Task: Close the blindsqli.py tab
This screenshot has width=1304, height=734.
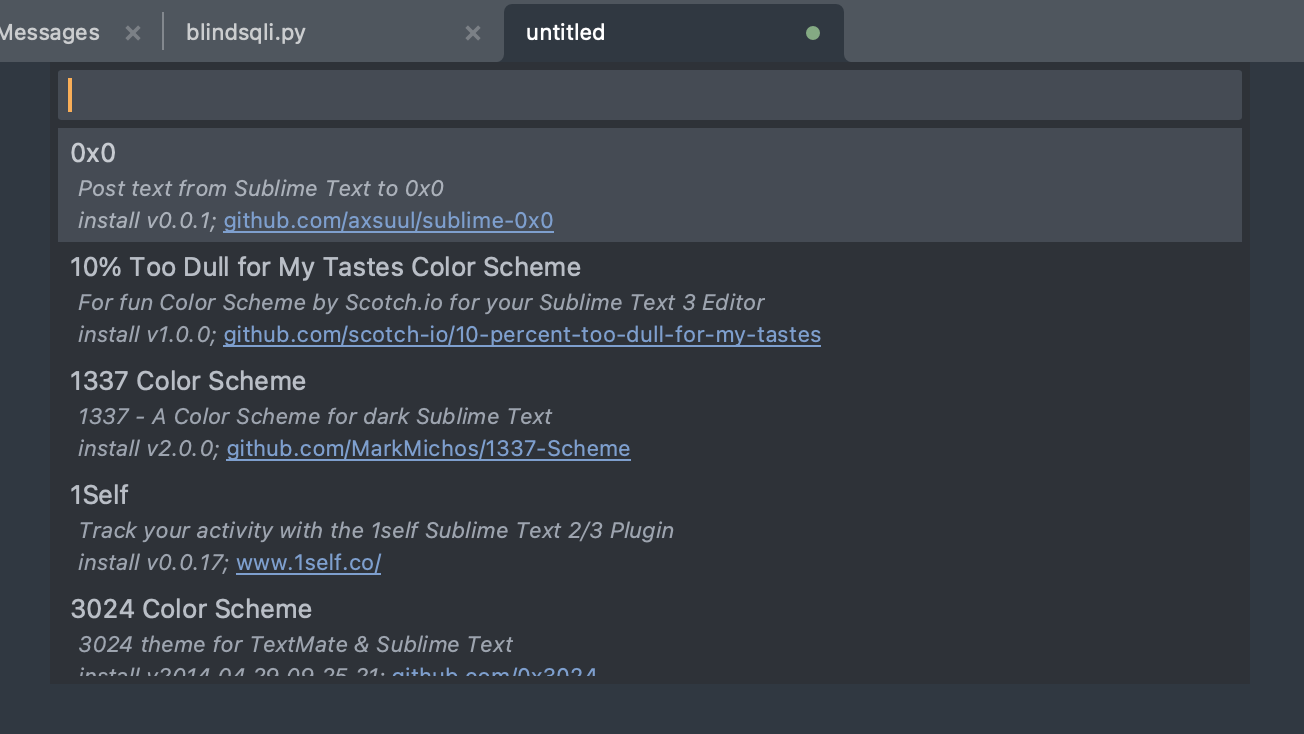Action: click(473, 33)
